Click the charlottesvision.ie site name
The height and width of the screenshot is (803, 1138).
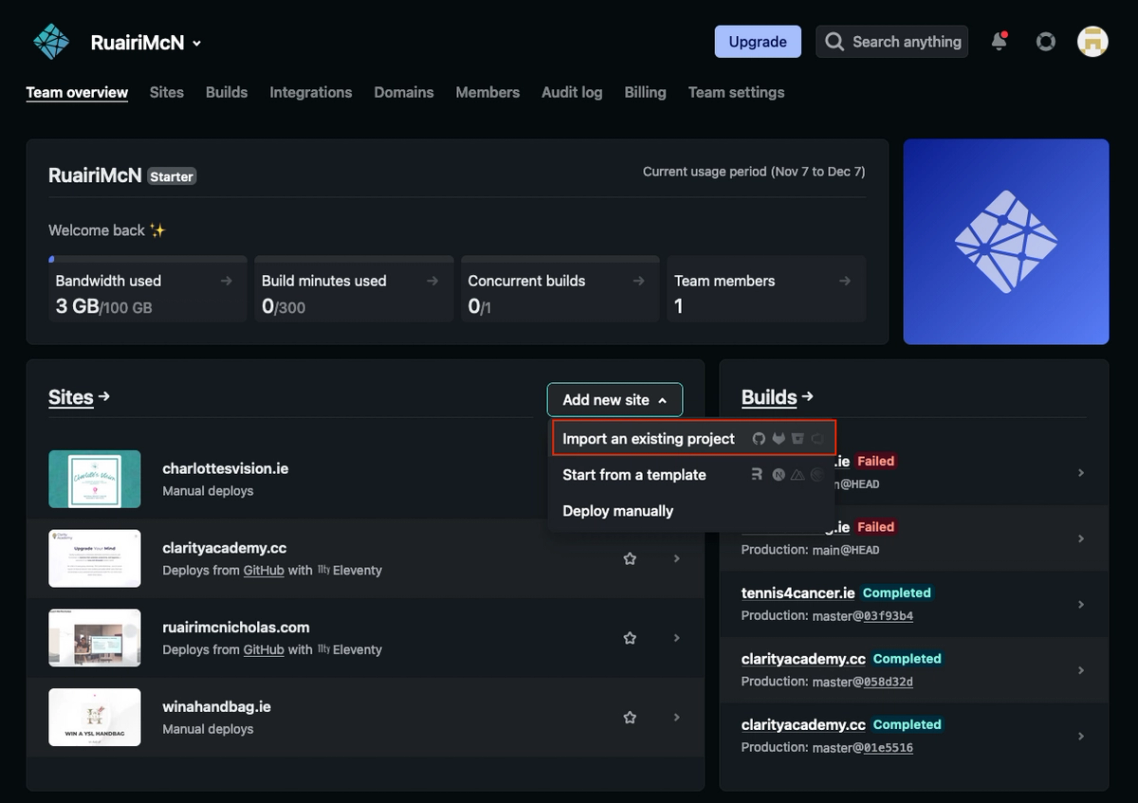click(225, 468)
